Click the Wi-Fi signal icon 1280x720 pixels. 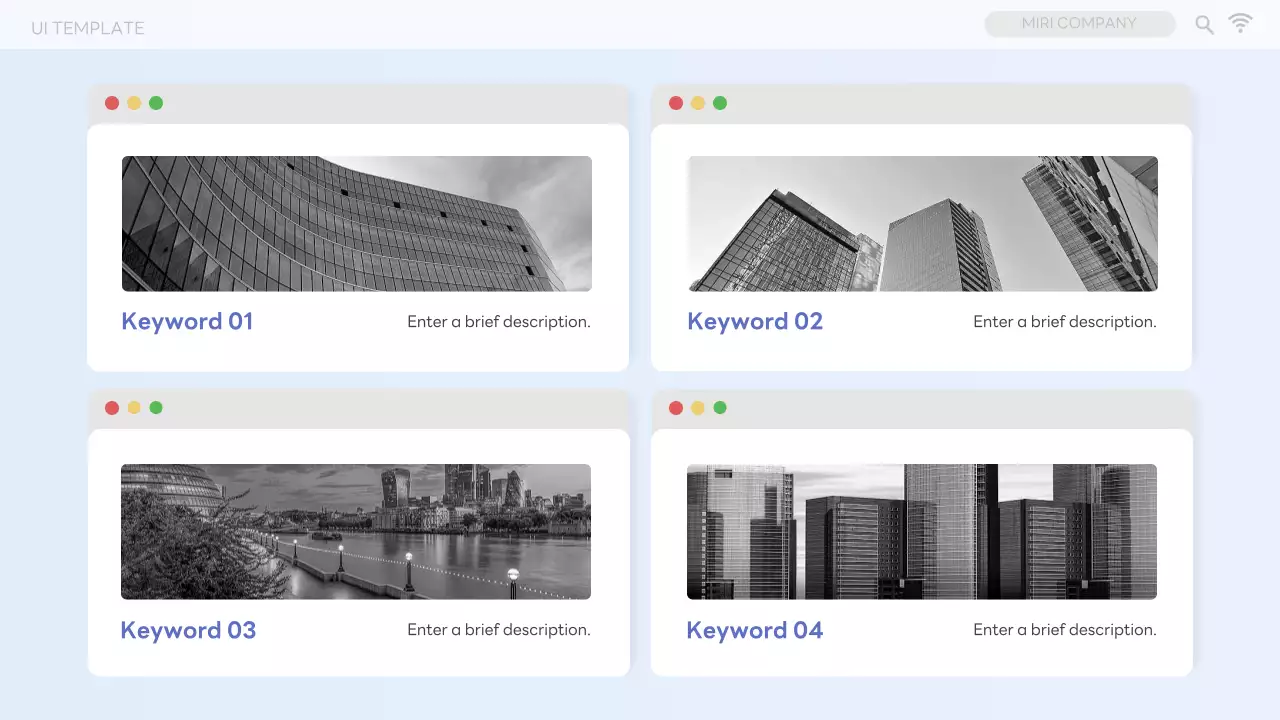tap(1240, 24)
